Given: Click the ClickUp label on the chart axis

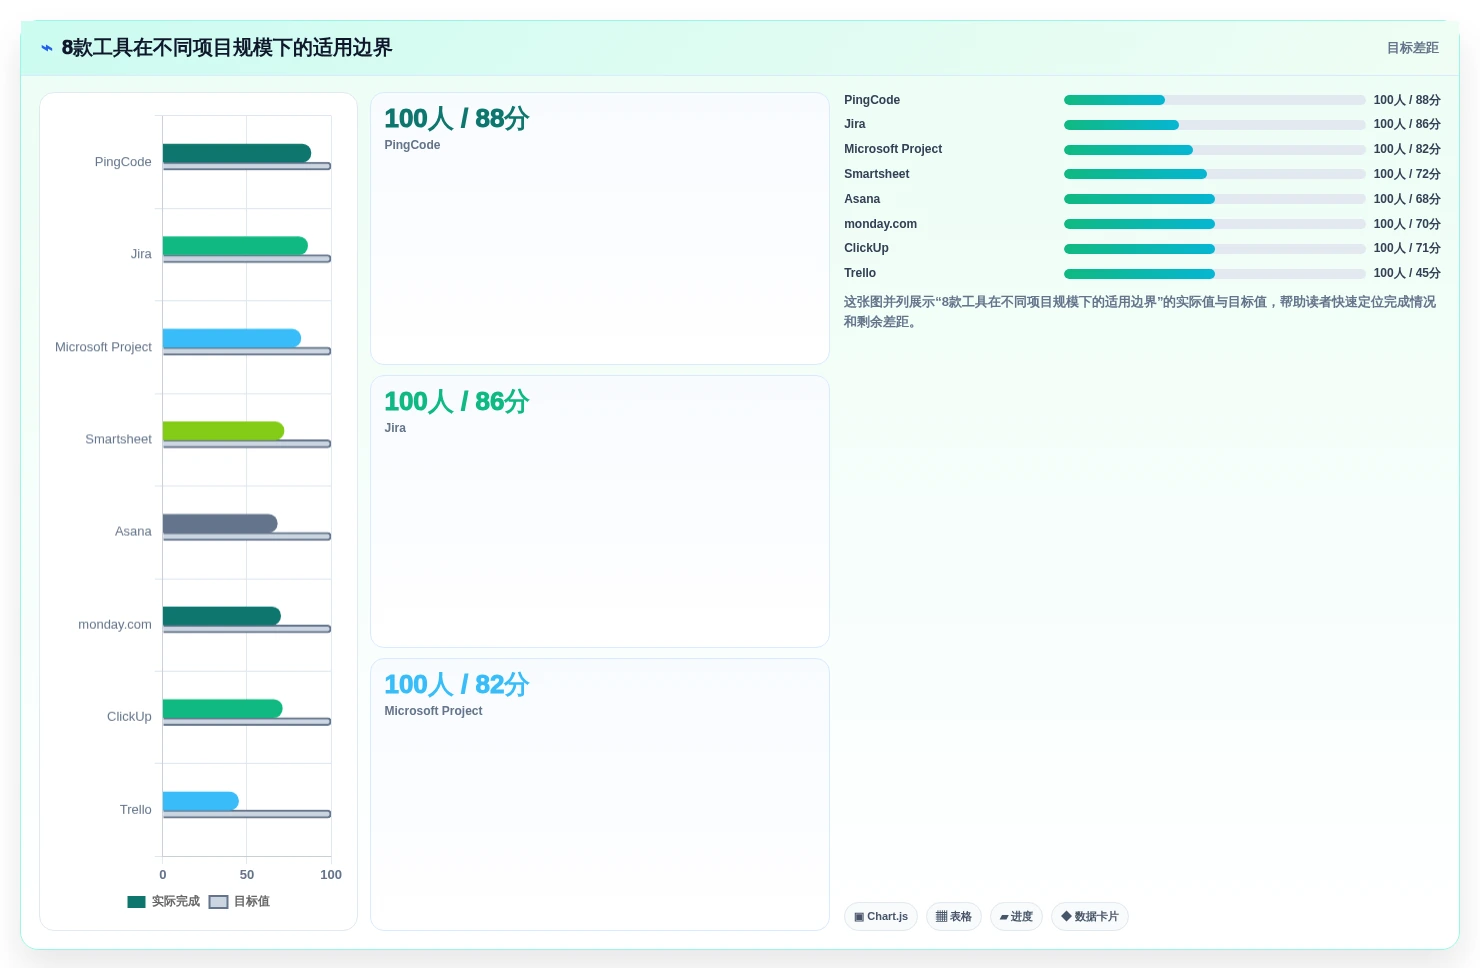Looking at the screenshot, I should 129,717.
